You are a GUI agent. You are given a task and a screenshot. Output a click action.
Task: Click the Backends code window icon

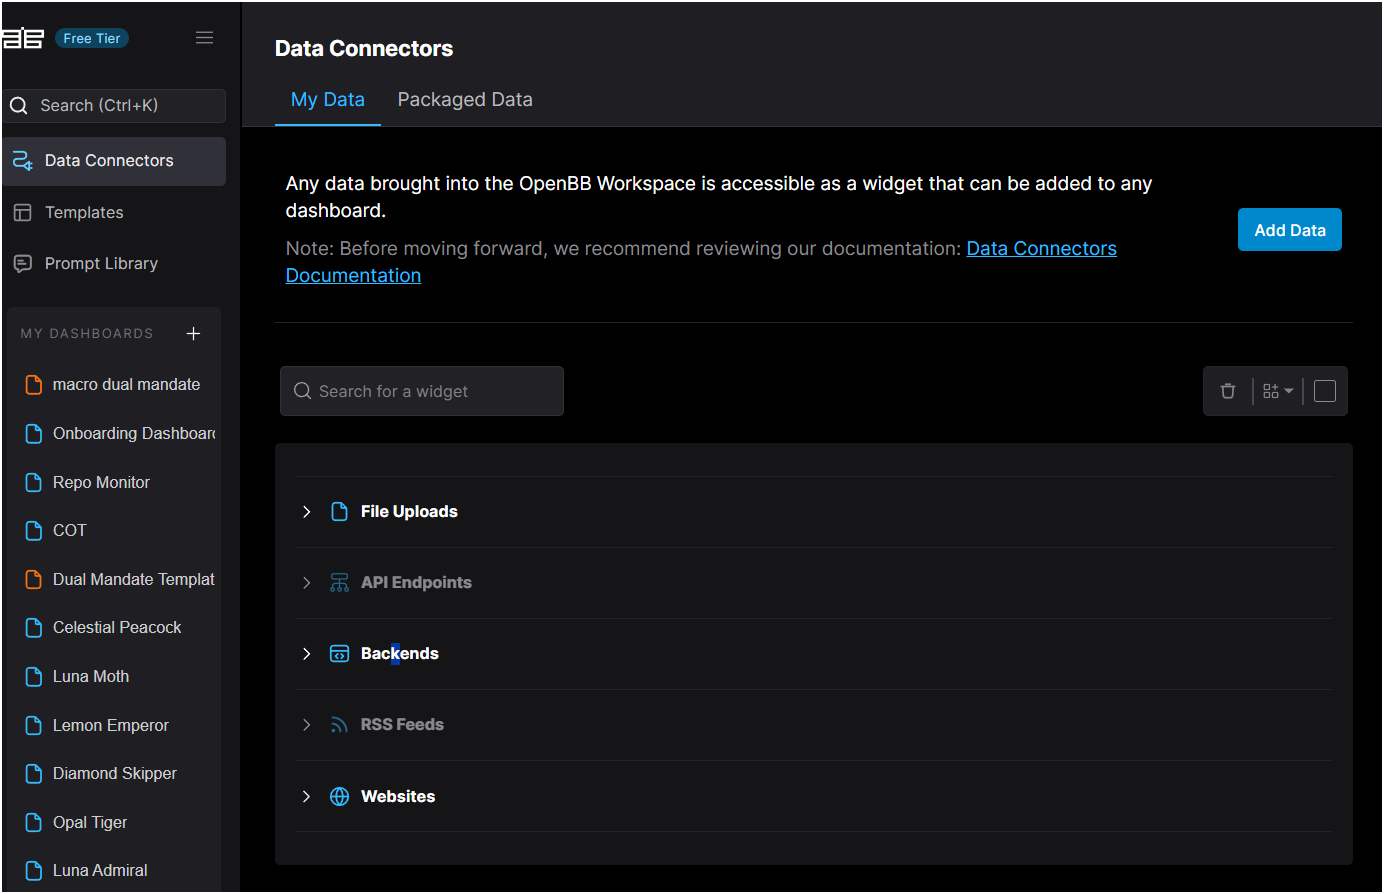coord(339,654)
